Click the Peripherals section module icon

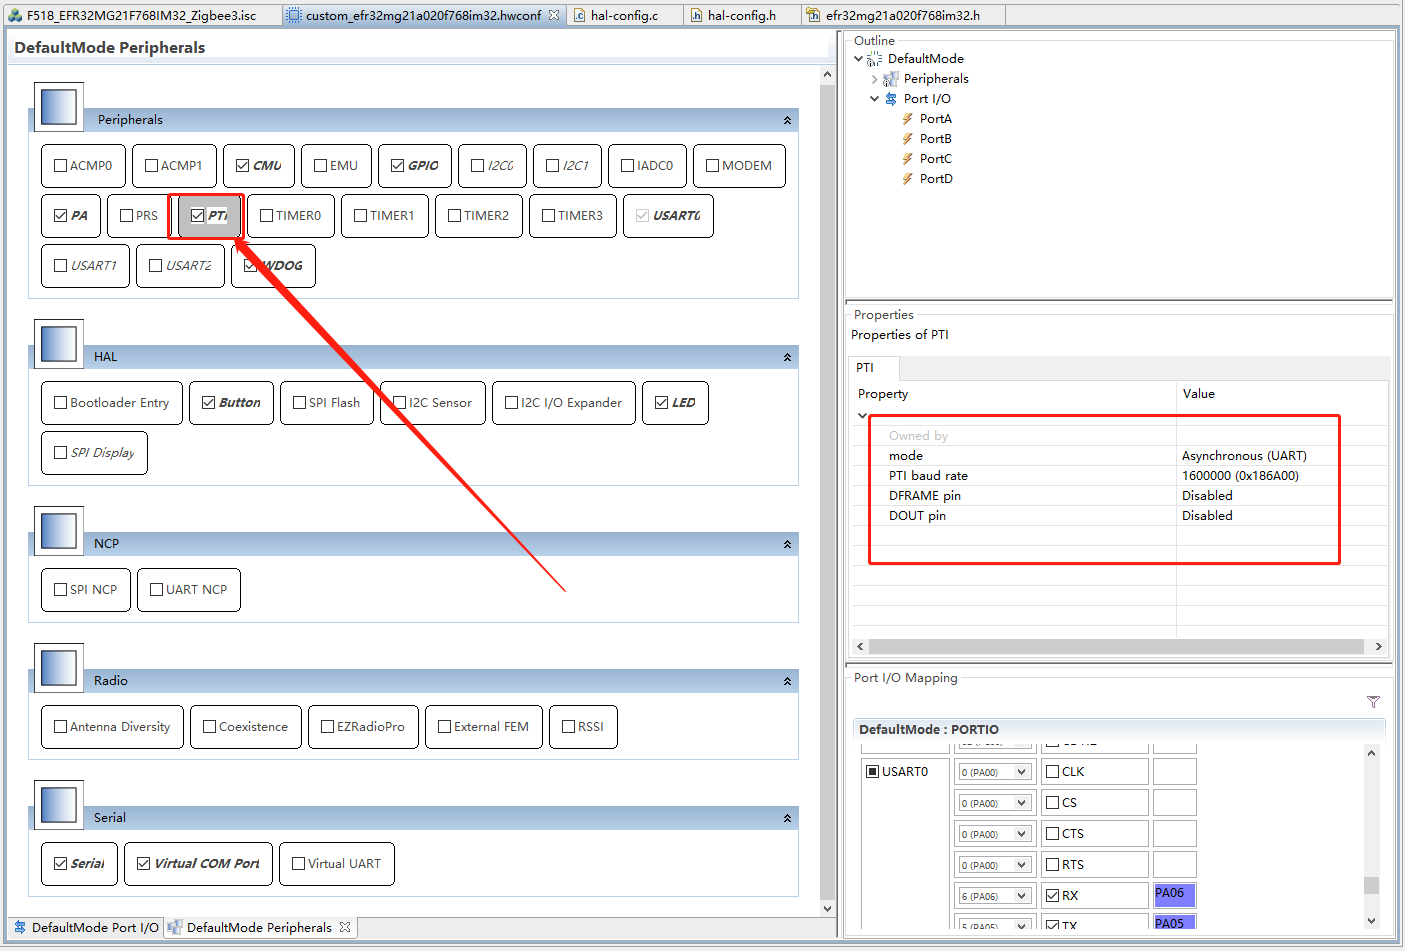pos(59,107)
